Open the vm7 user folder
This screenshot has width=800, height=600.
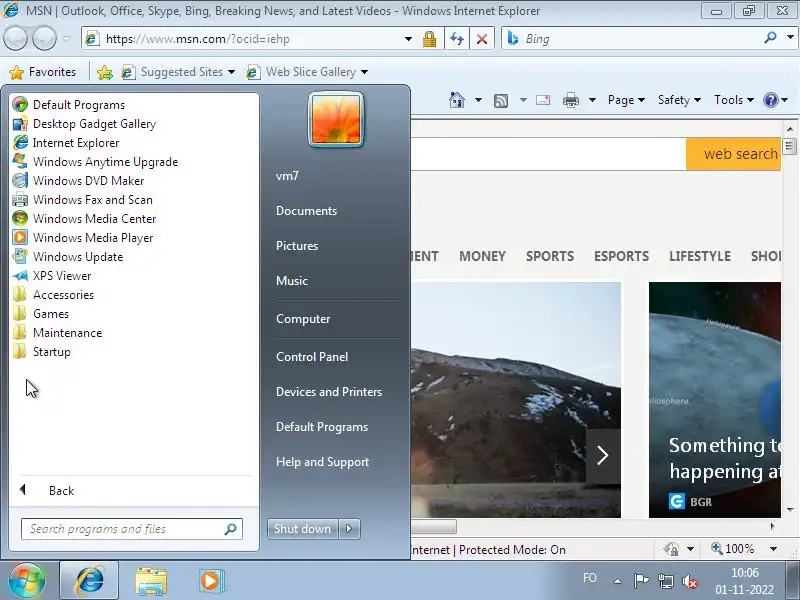pos(287,176)
